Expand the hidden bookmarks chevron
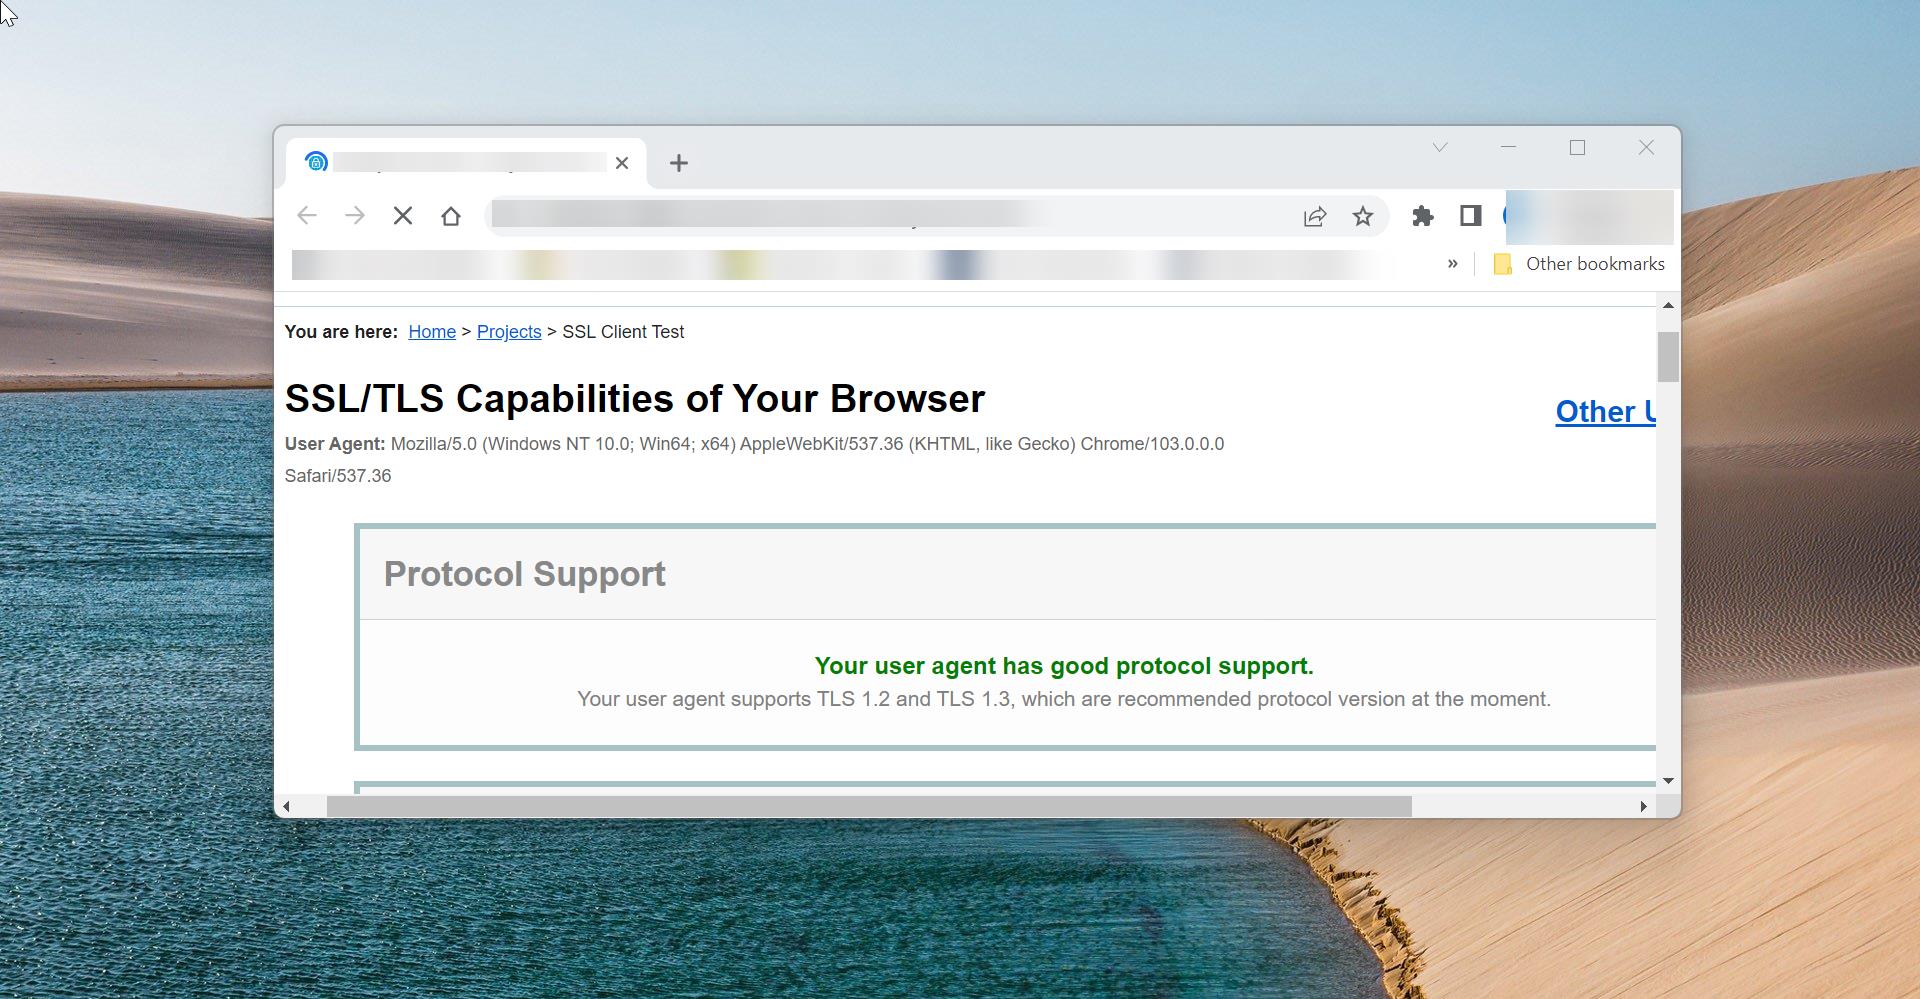1920x999 pixels. point(1452,264)
